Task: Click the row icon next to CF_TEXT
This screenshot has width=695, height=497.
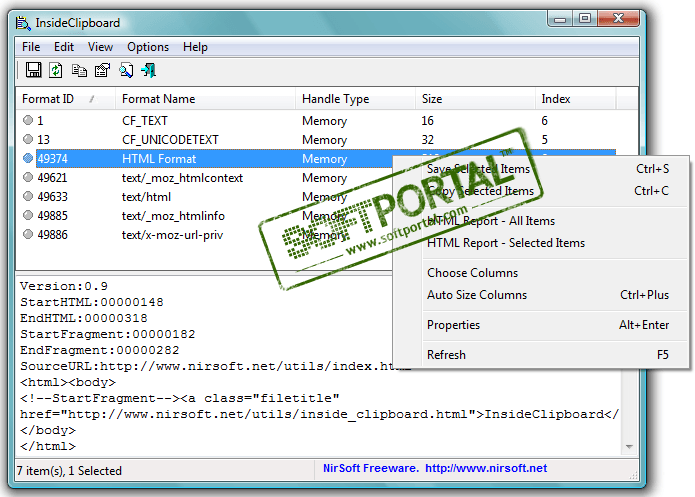Action: [x=28, y=120]
